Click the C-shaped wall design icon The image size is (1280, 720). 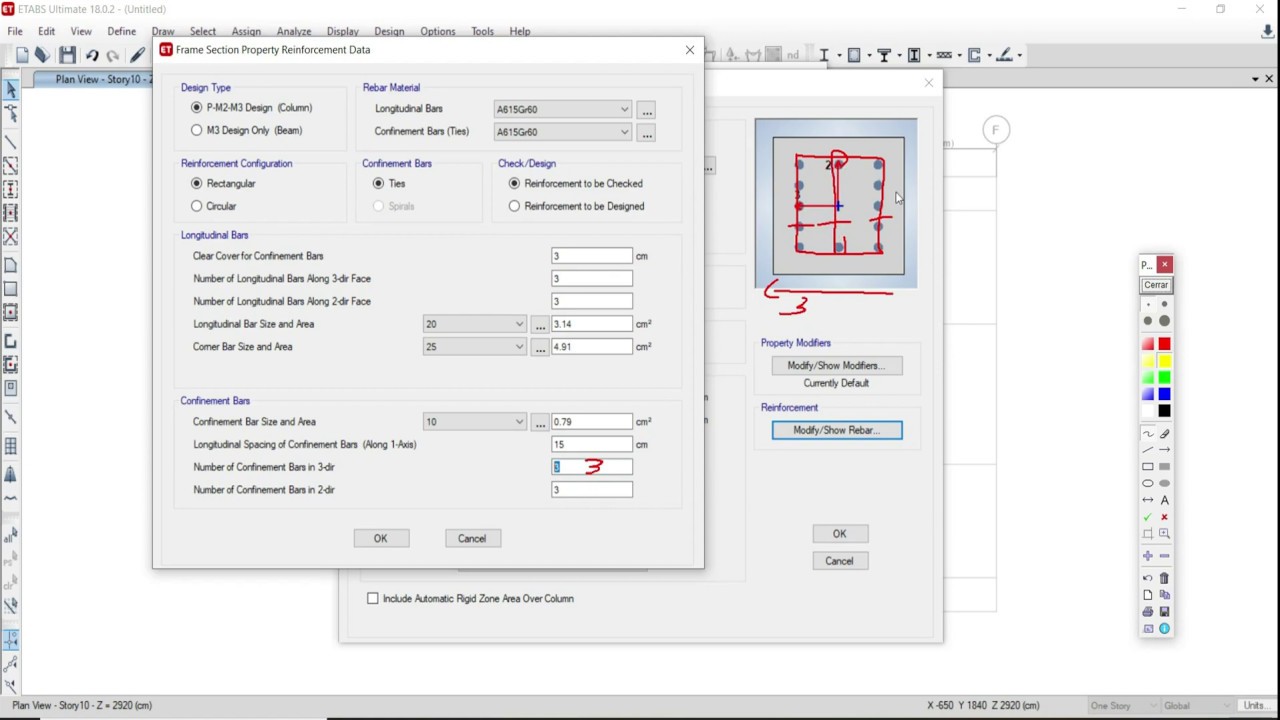974,55
